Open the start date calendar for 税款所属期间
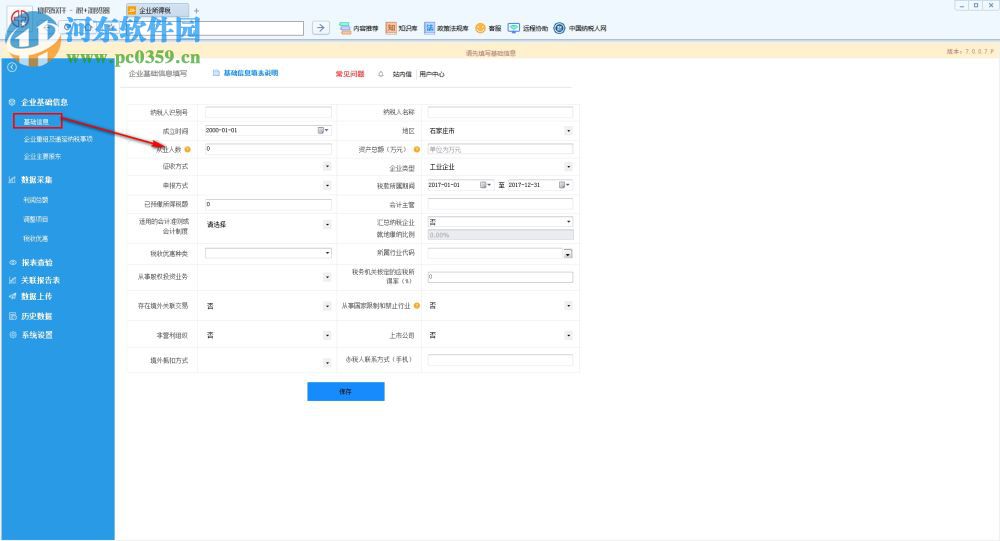The width and height of the screenshot is (1000, 541). coord(485,185)
